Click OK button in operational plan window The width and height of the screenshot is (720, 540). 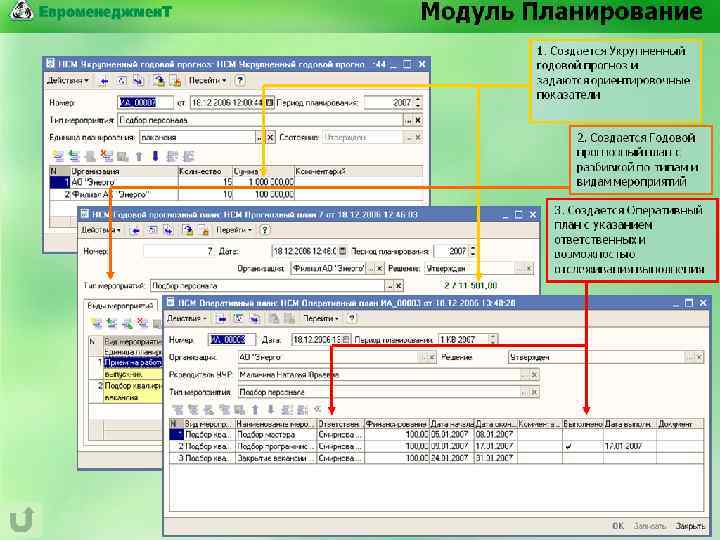coord(619,526)
